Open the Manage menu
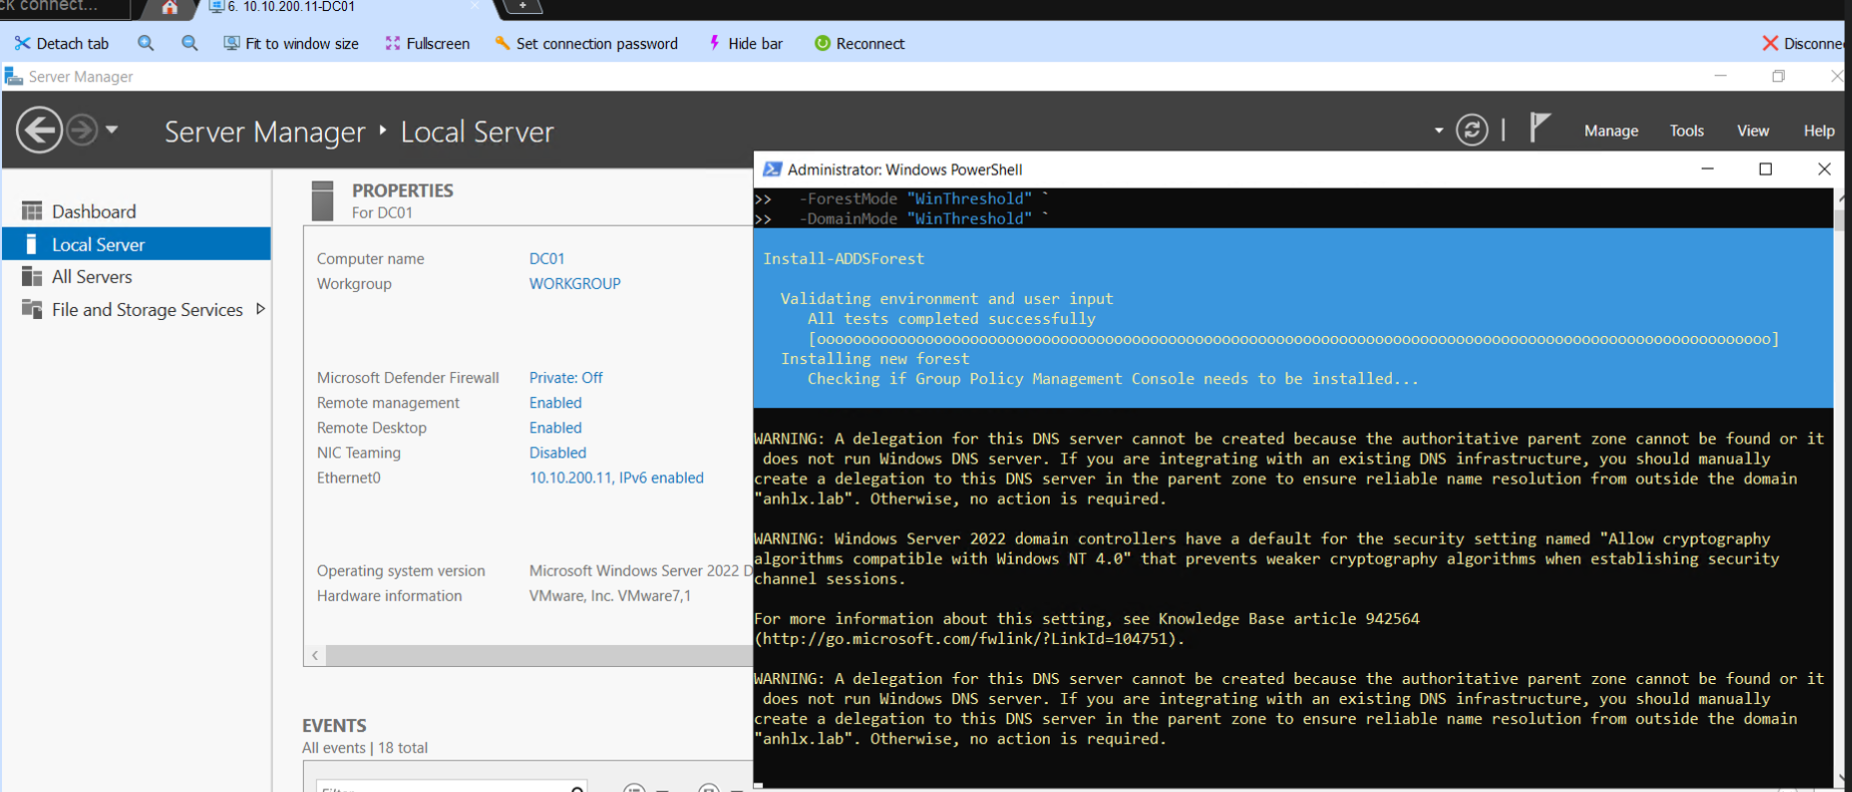1852x792 pixels. coord(1611,131)
